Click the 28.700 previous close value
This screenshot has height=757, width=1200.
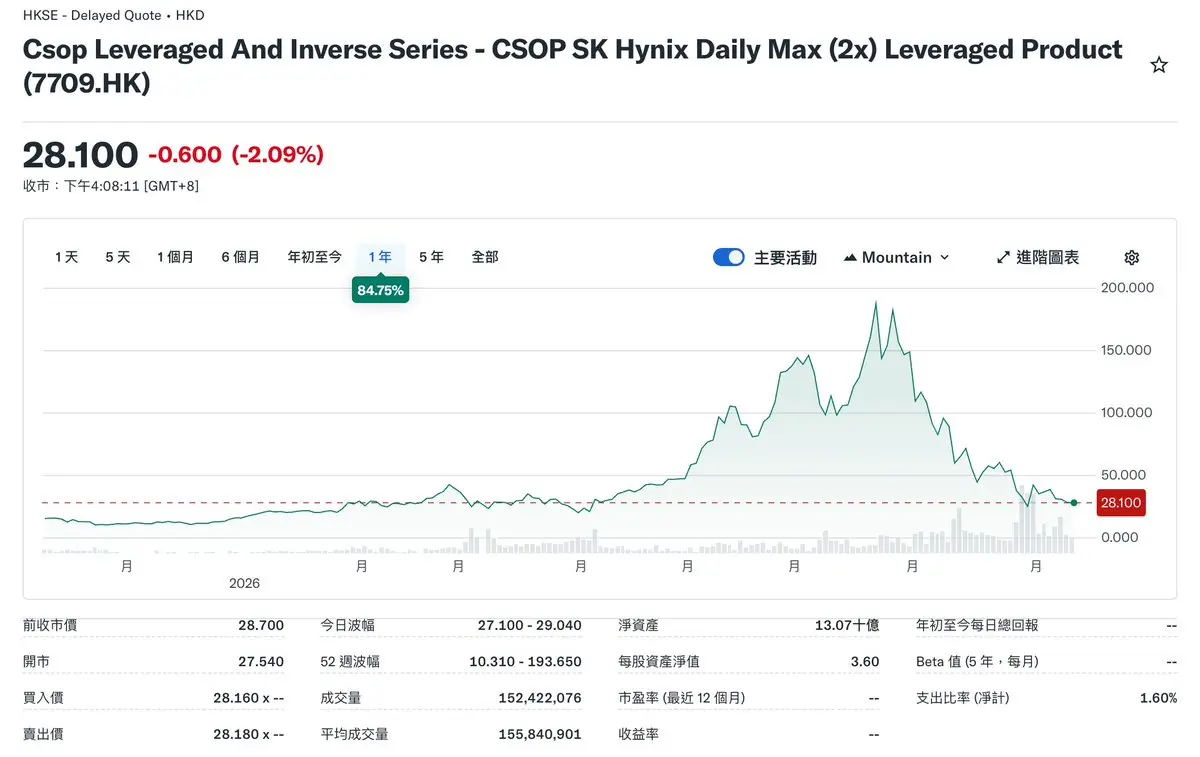pyautogui.click(x=261, y=626)
